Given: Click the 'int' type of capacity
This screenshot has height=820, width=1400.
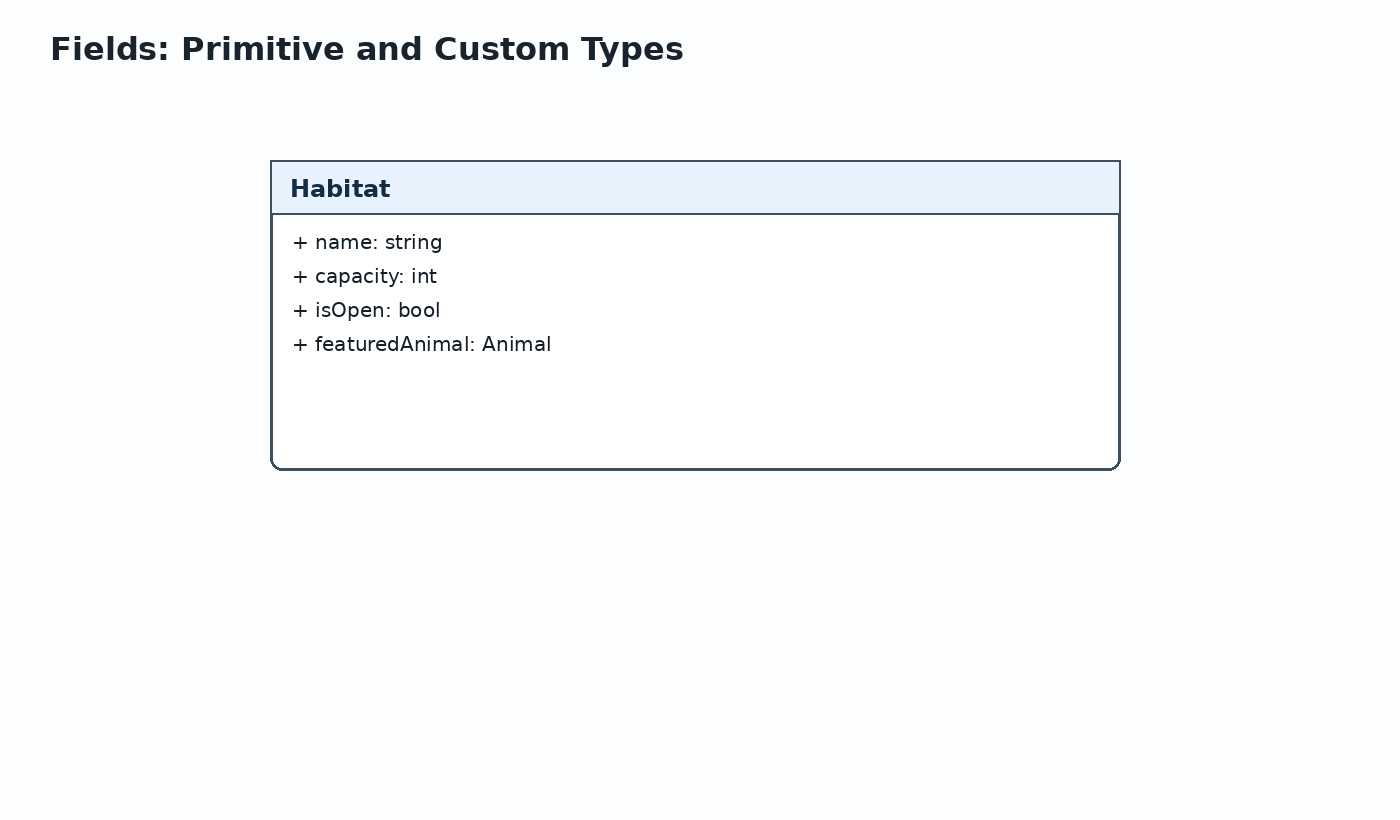Looking at the screenshot, I should point(424,277).
